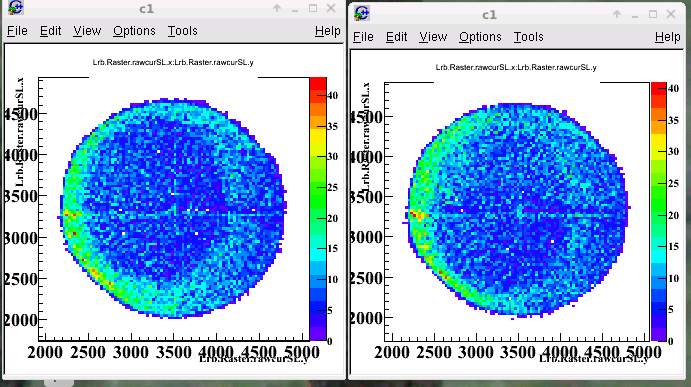
Task: Open the Options menu in the right canvas
Action: click(480, 37)
